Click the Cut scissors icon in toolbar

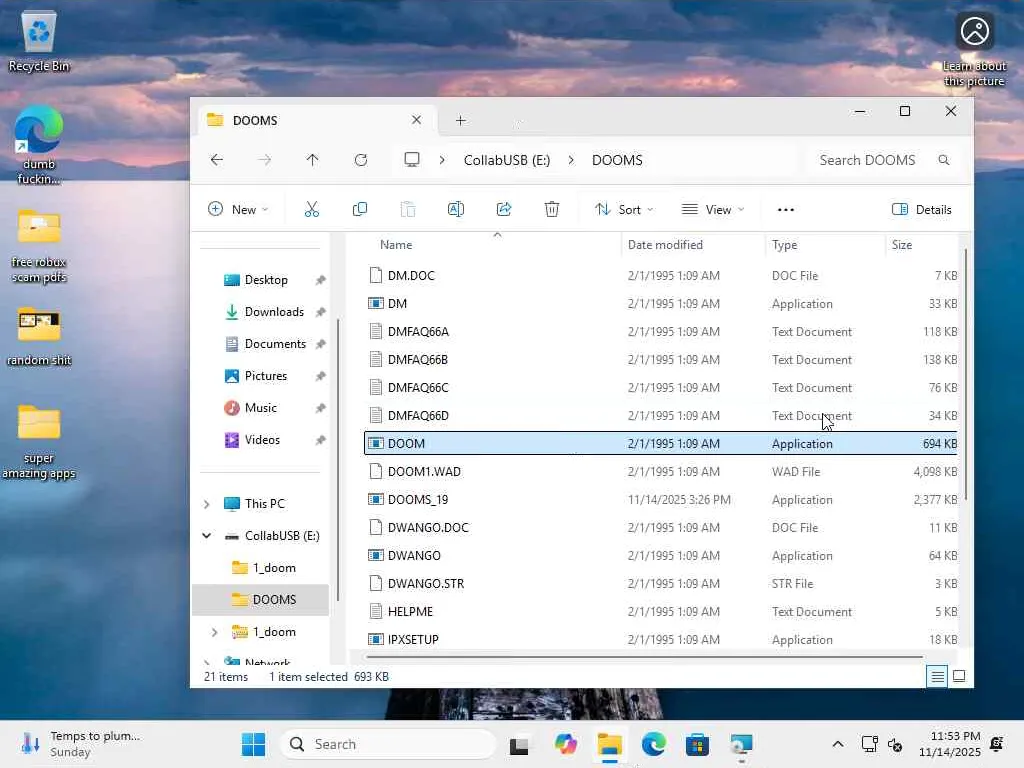pyautogui.click(x=312, y=210)
